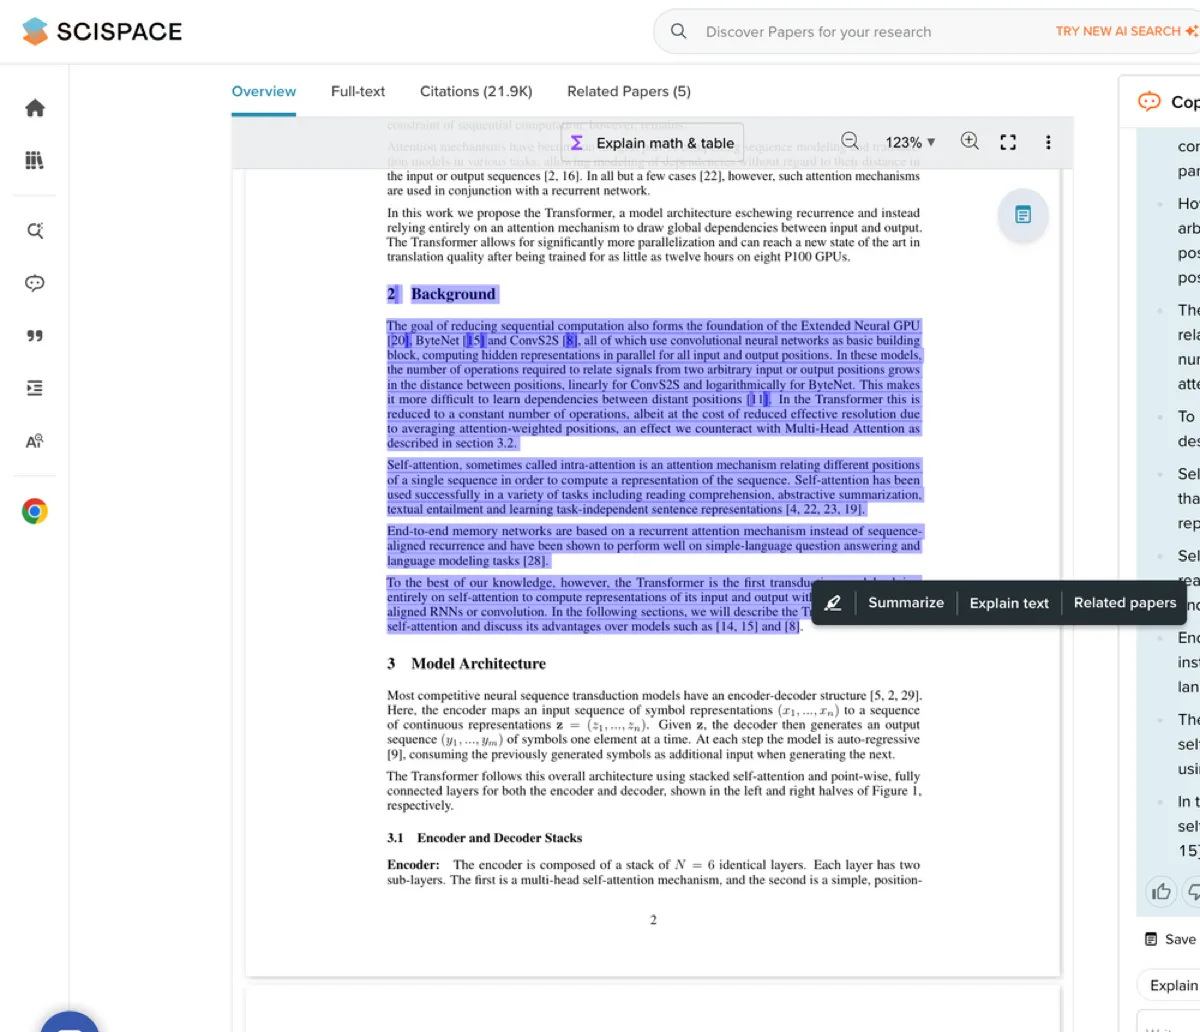The width and height of the screenshot is (1200, 1032).
Task: Switch to the Full-text tab
Action: (x=358, y=91)
